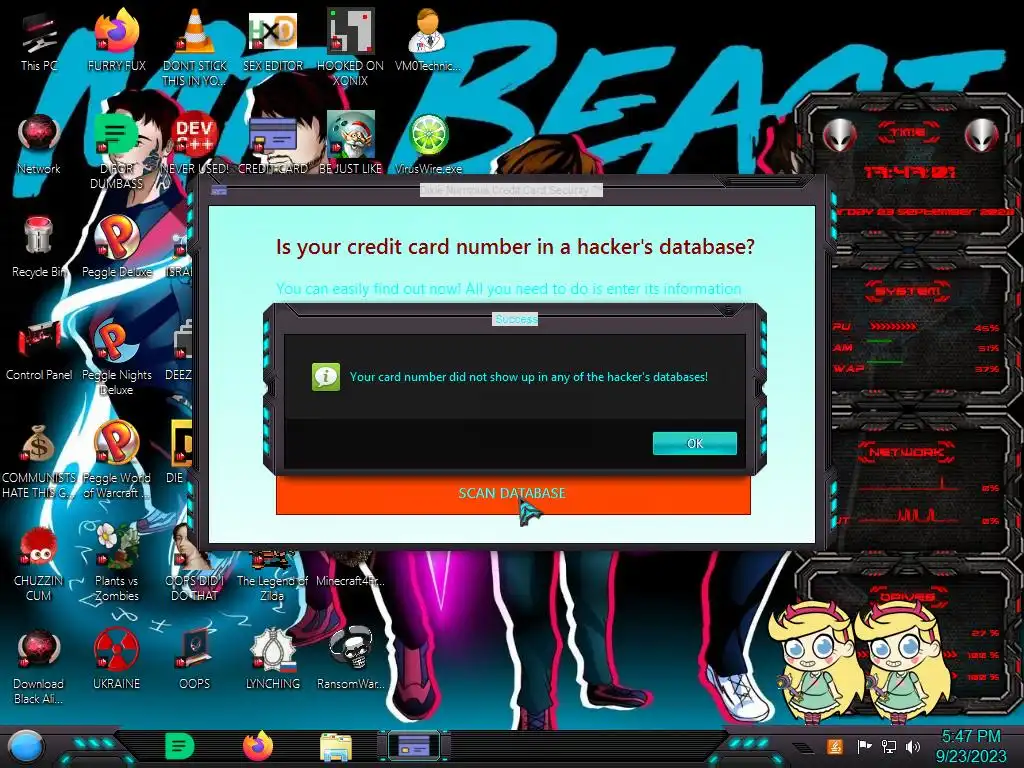
Task: Select the CHUZZIN CUM red fuzzball icon
Action: (39, 564)
